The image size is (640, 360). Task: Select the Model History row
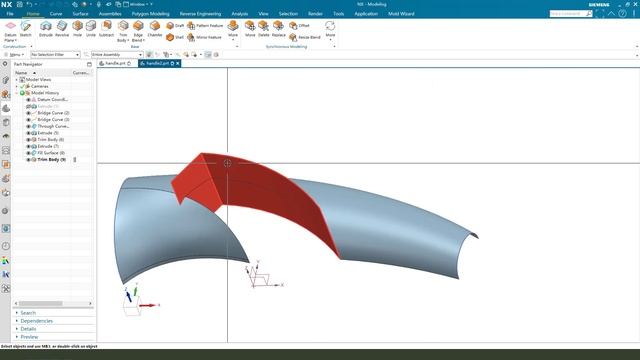click(x=45, y=93)
